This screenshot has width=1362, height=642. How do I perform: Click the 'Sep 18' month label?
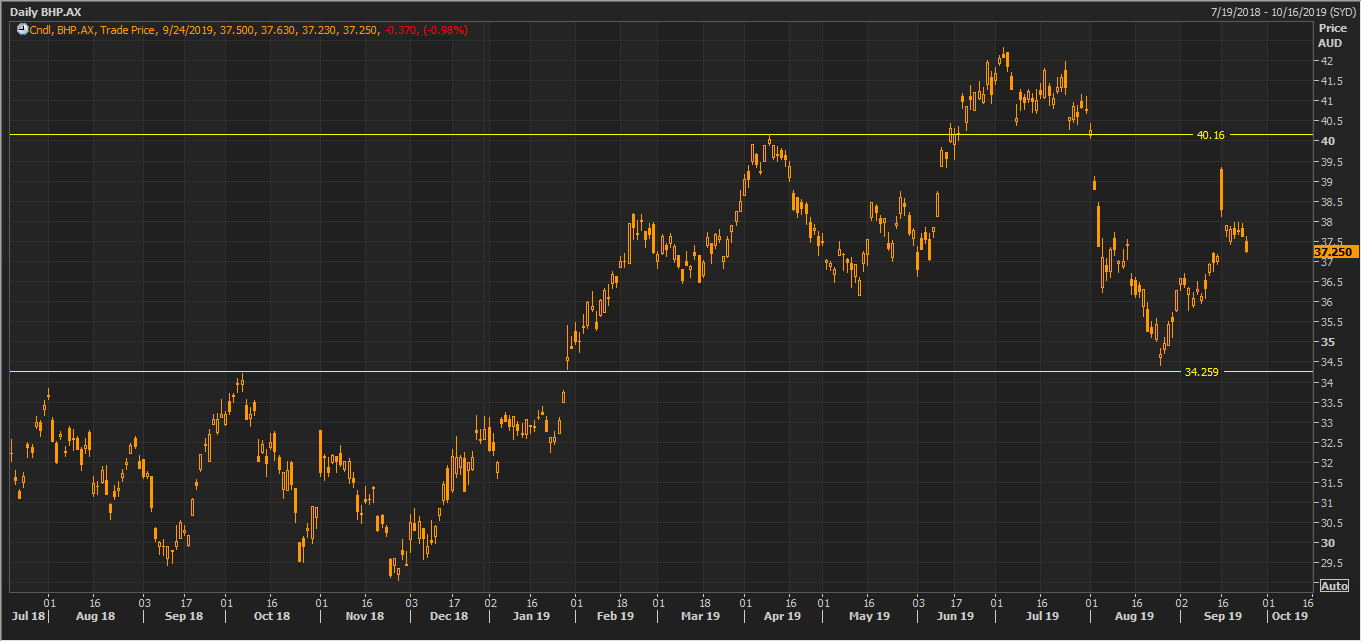click(184, 616)
